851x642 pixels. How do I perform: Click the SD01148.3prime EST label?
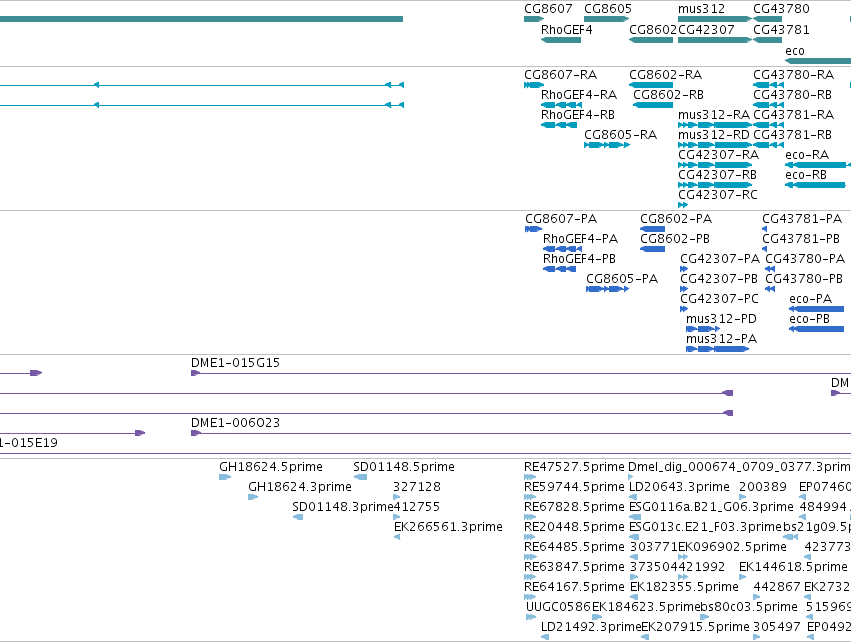tap(342, 507)
